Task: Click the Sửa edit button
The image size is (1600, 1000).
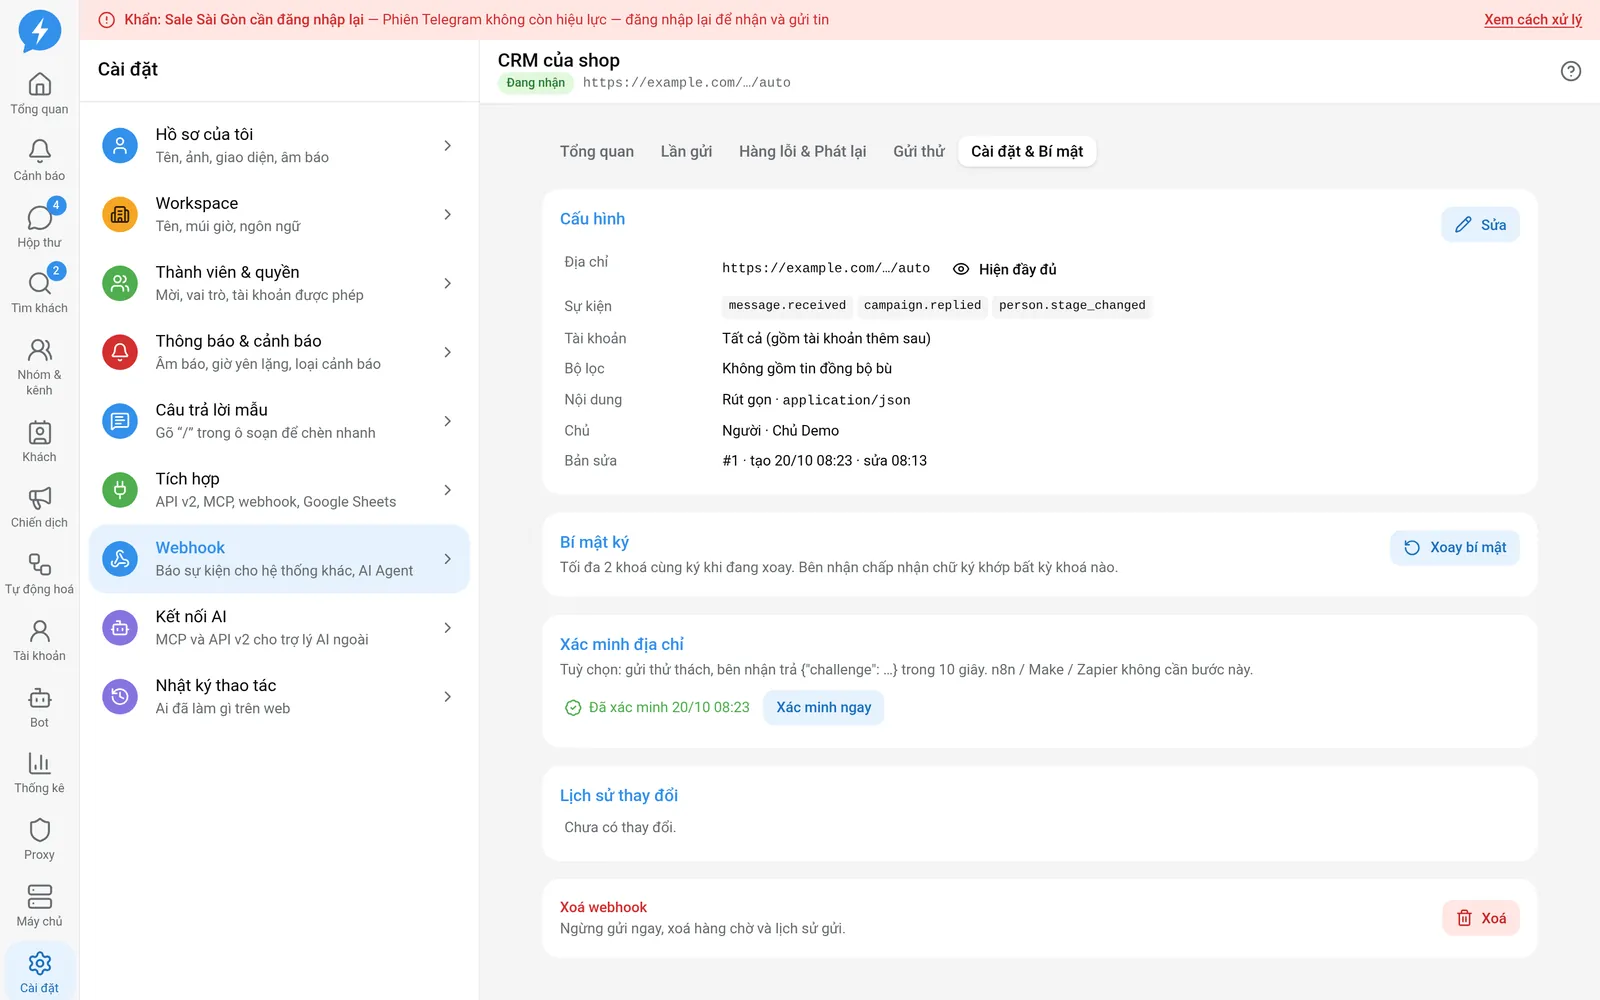Action: pos(1480,225)
